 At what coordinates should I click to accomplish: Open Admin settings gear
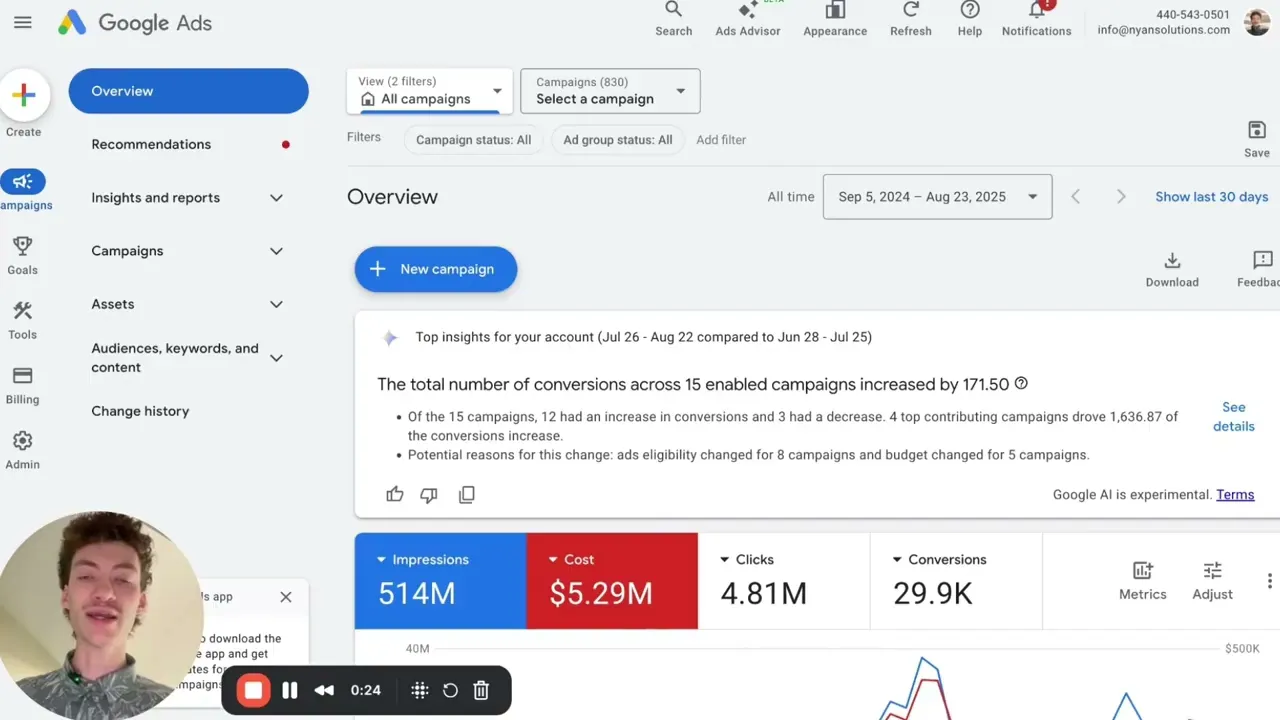coord(22,450)
